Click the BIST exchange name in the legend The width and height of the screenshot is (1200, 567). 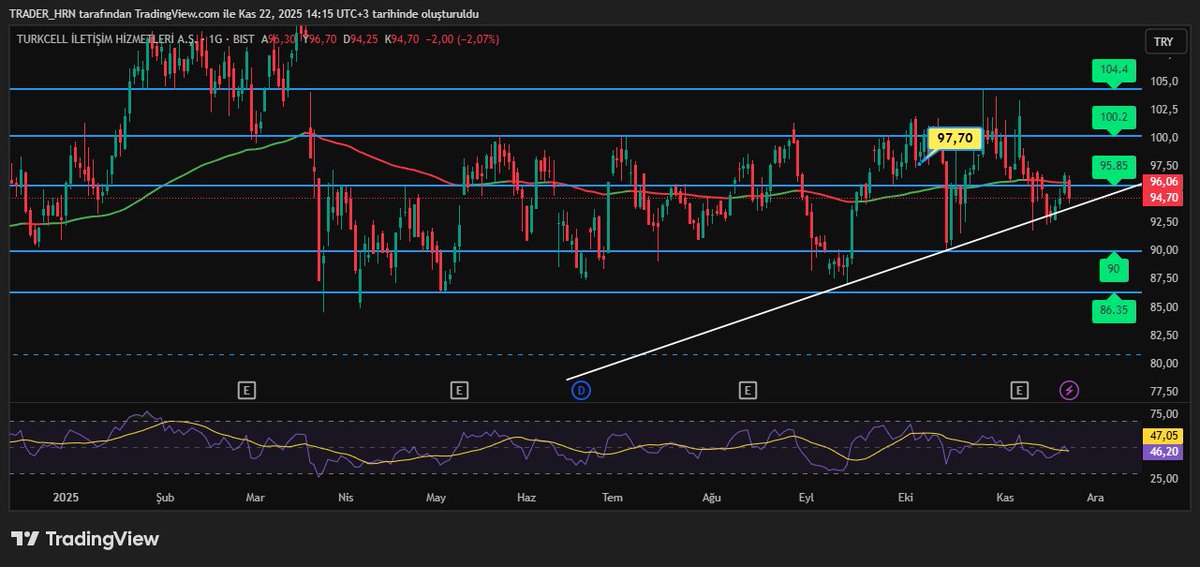point(245,39)
